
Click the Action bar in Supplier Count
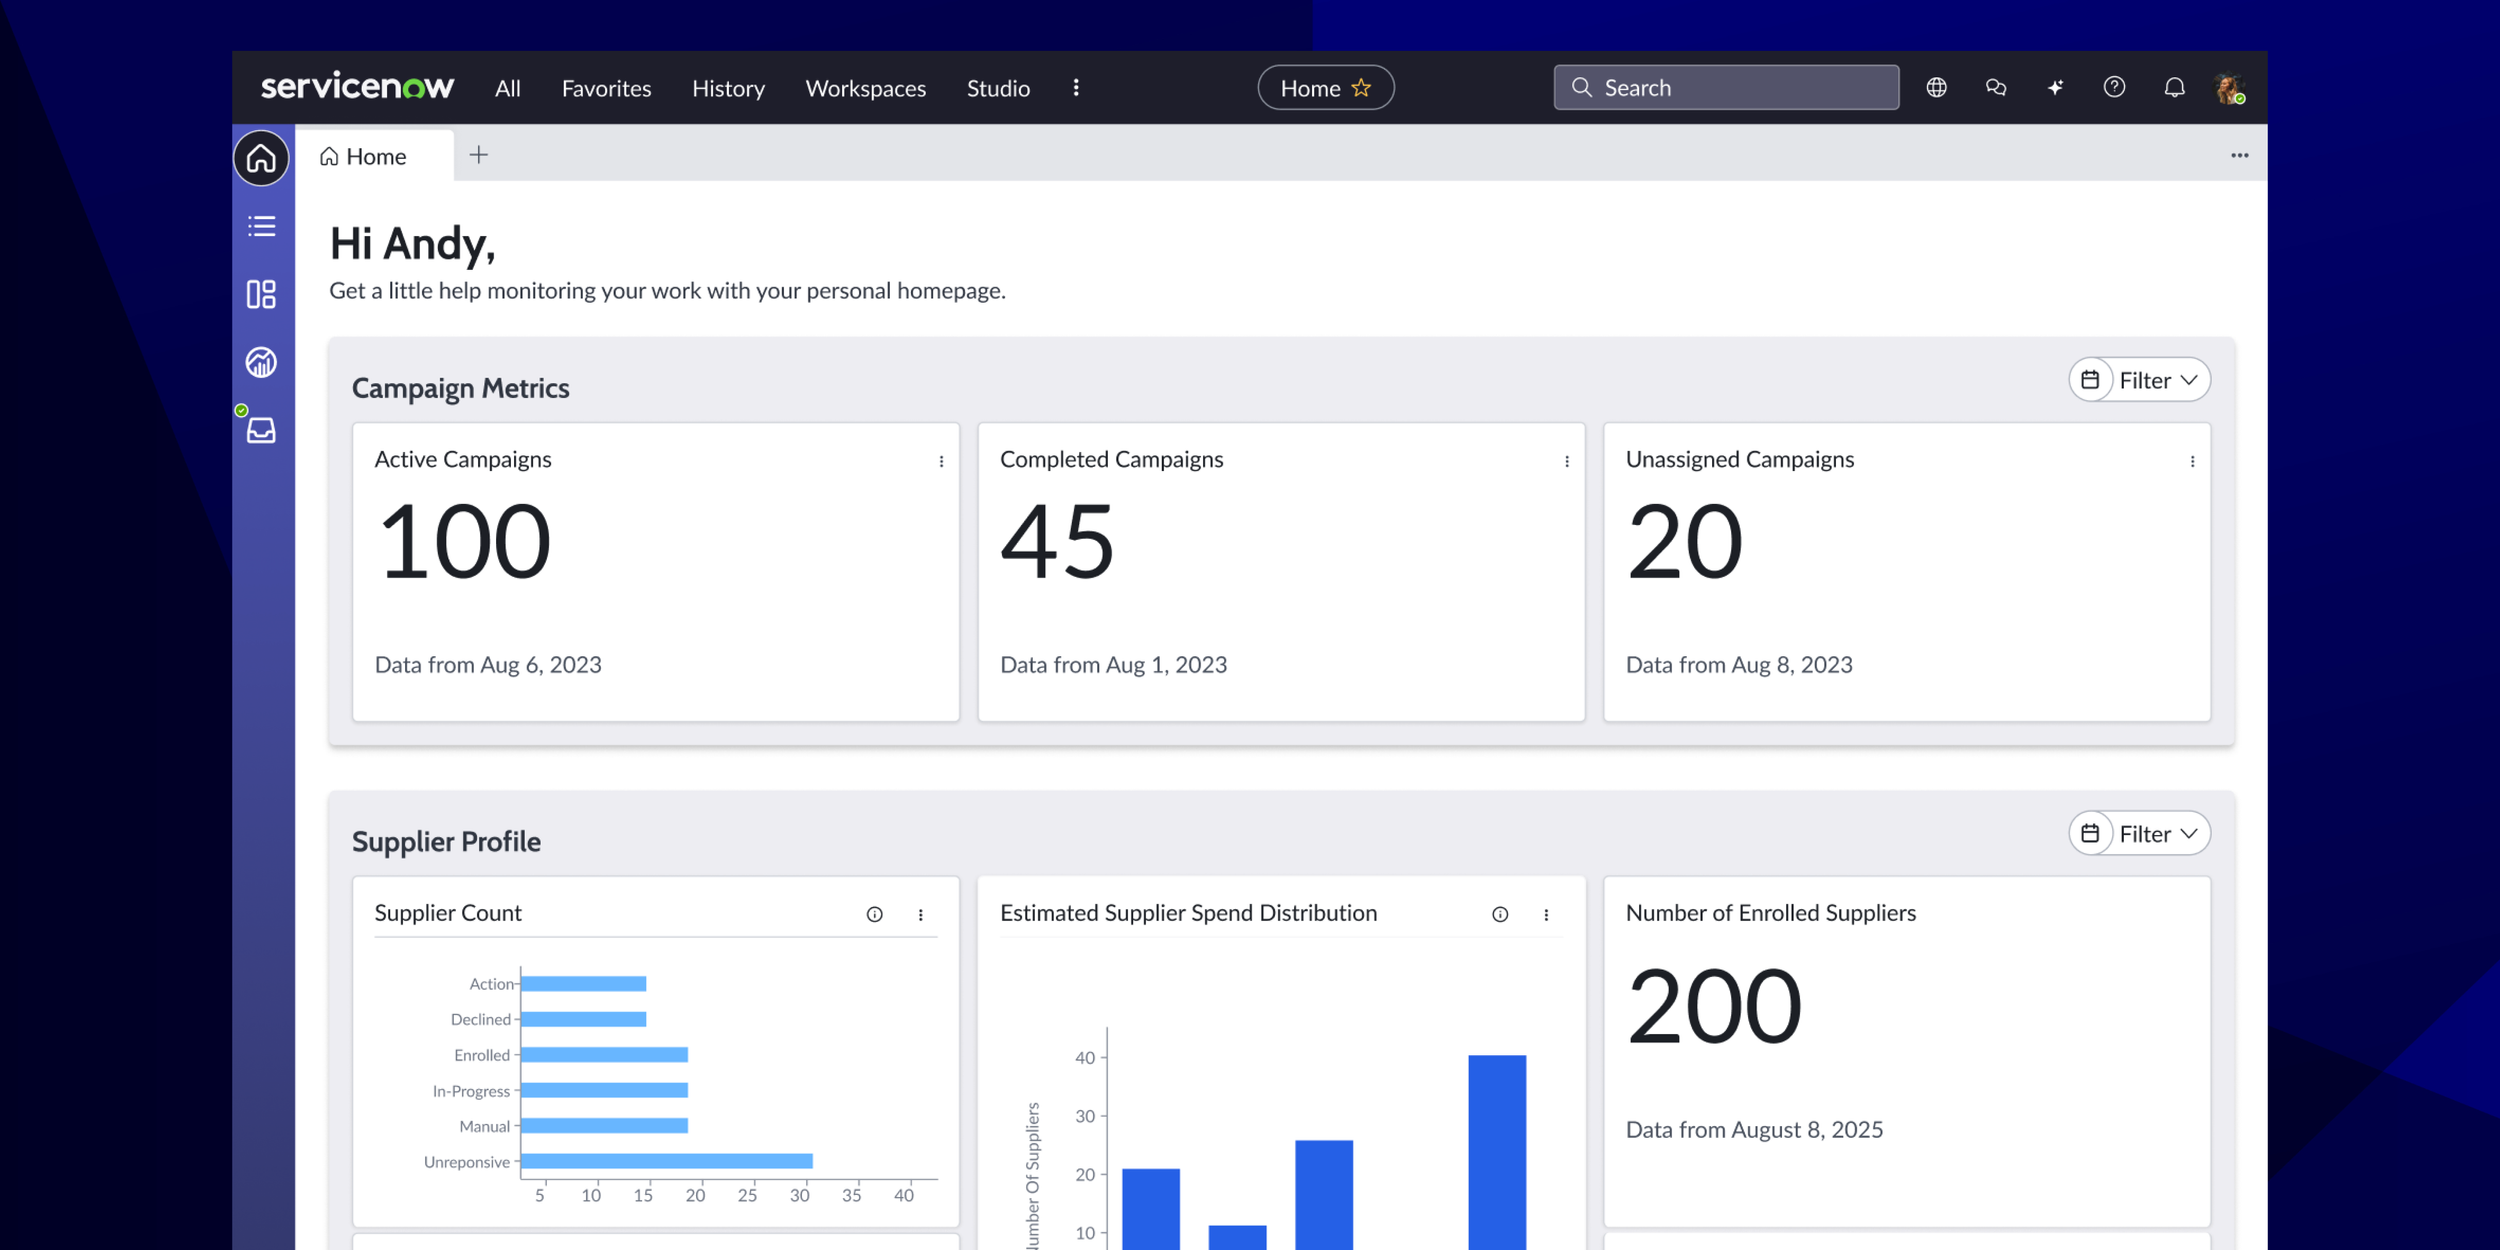point(584,984)
